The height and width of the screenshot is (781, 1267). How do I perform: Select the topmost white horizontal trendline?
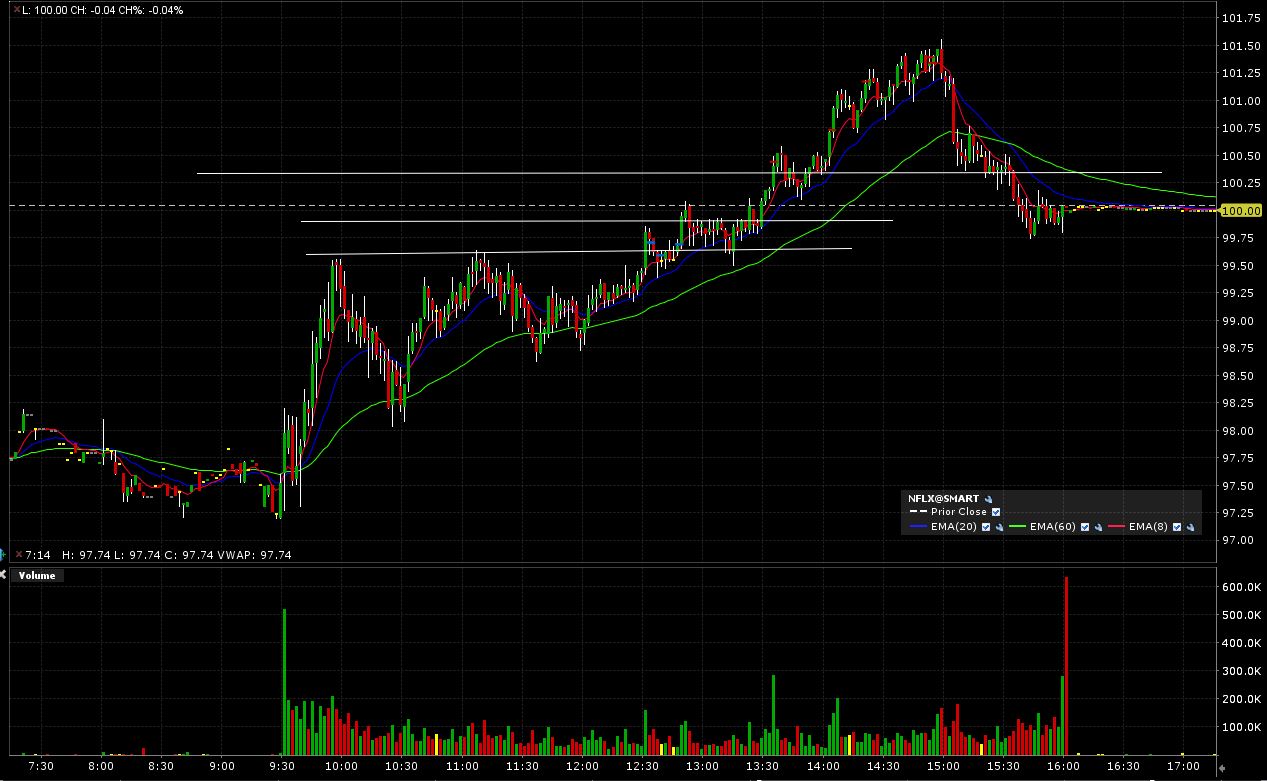pos(679,173)
